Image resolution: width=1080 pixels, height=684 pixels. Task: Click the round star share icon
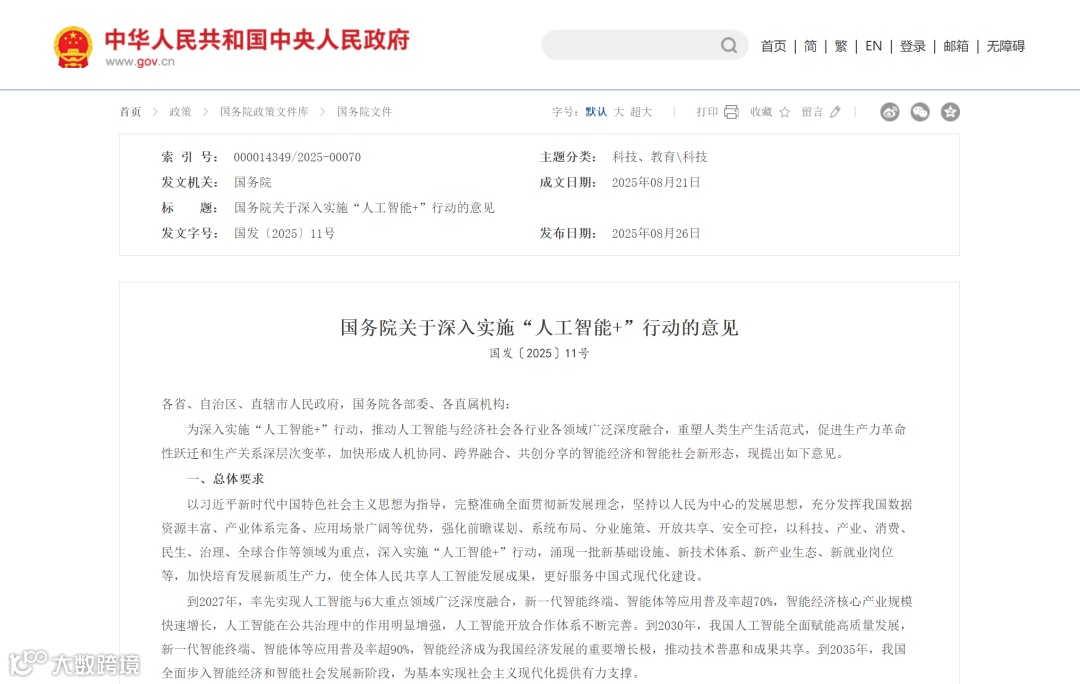tap(951, 112)
